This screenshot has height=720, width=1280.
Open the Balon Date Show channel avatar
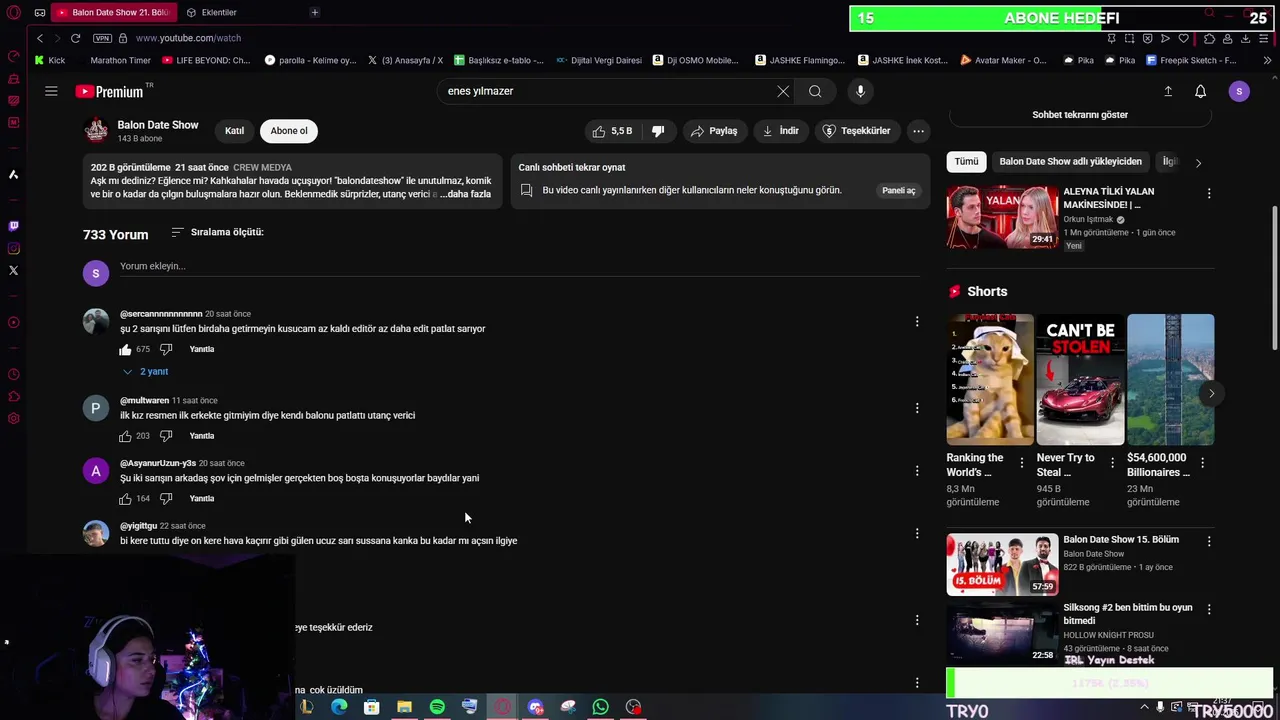[96, 131]
